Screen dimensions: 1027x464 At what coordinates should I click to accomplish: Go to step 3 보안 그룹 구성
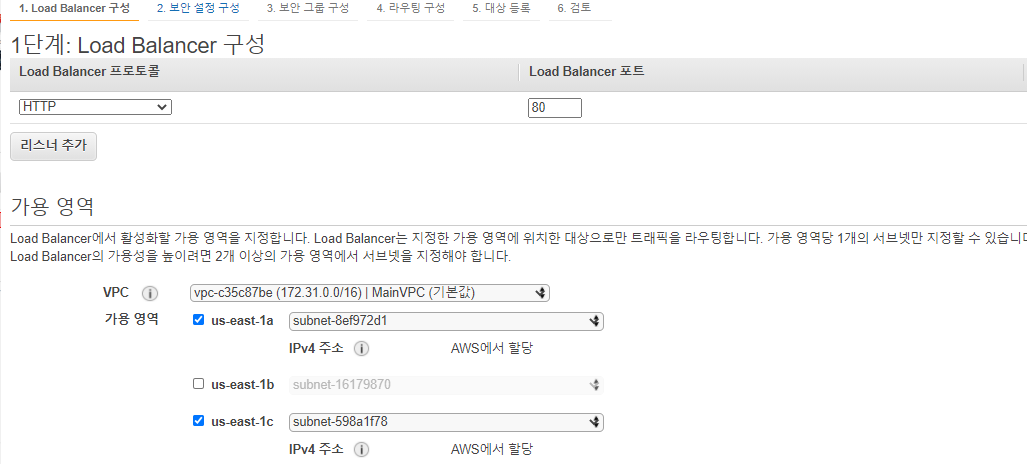click(x=308, y=9)
